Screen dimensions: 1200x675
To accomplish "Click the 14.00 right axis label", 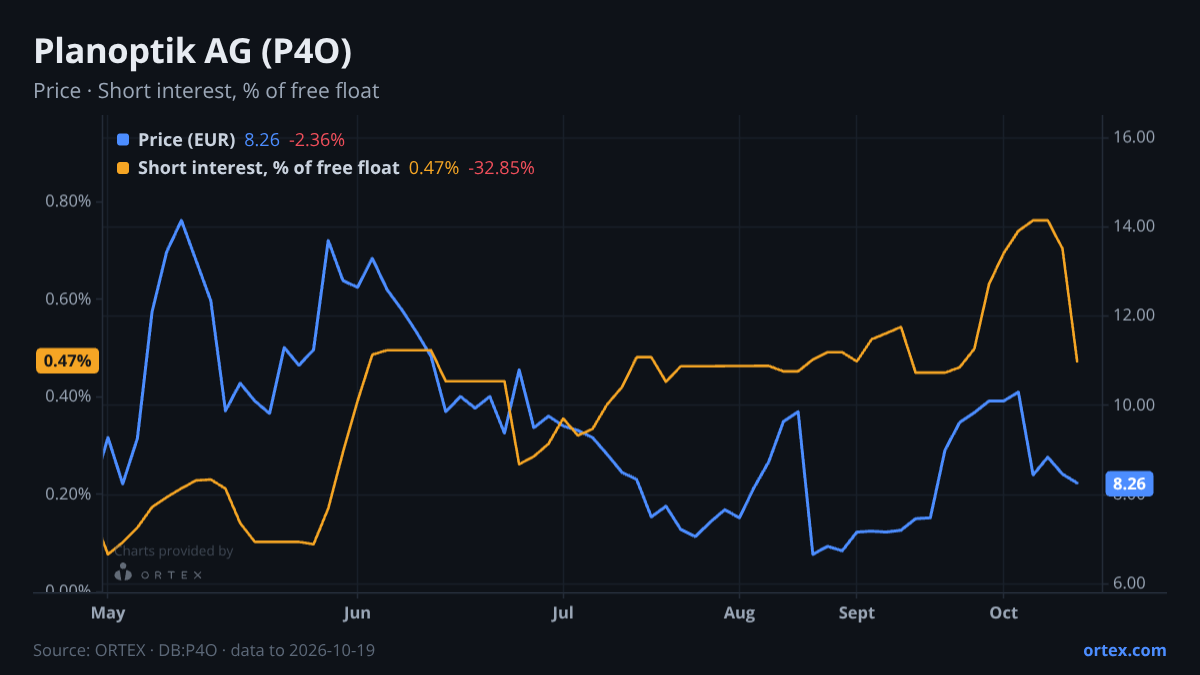I will click(1134, 226).
